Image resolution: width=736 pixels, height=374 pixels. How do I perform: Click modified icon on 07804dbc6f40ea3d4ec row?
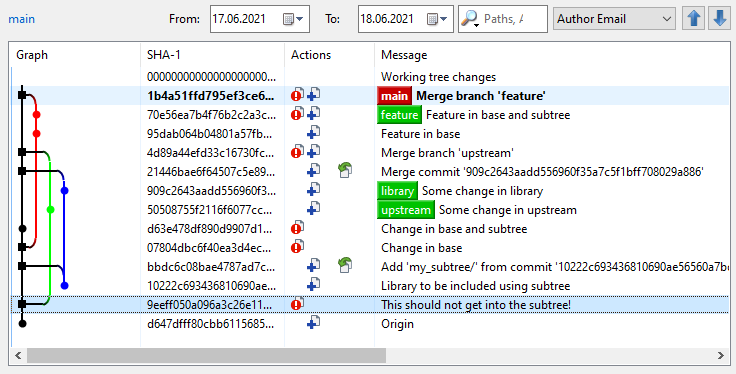coord(297,247)
